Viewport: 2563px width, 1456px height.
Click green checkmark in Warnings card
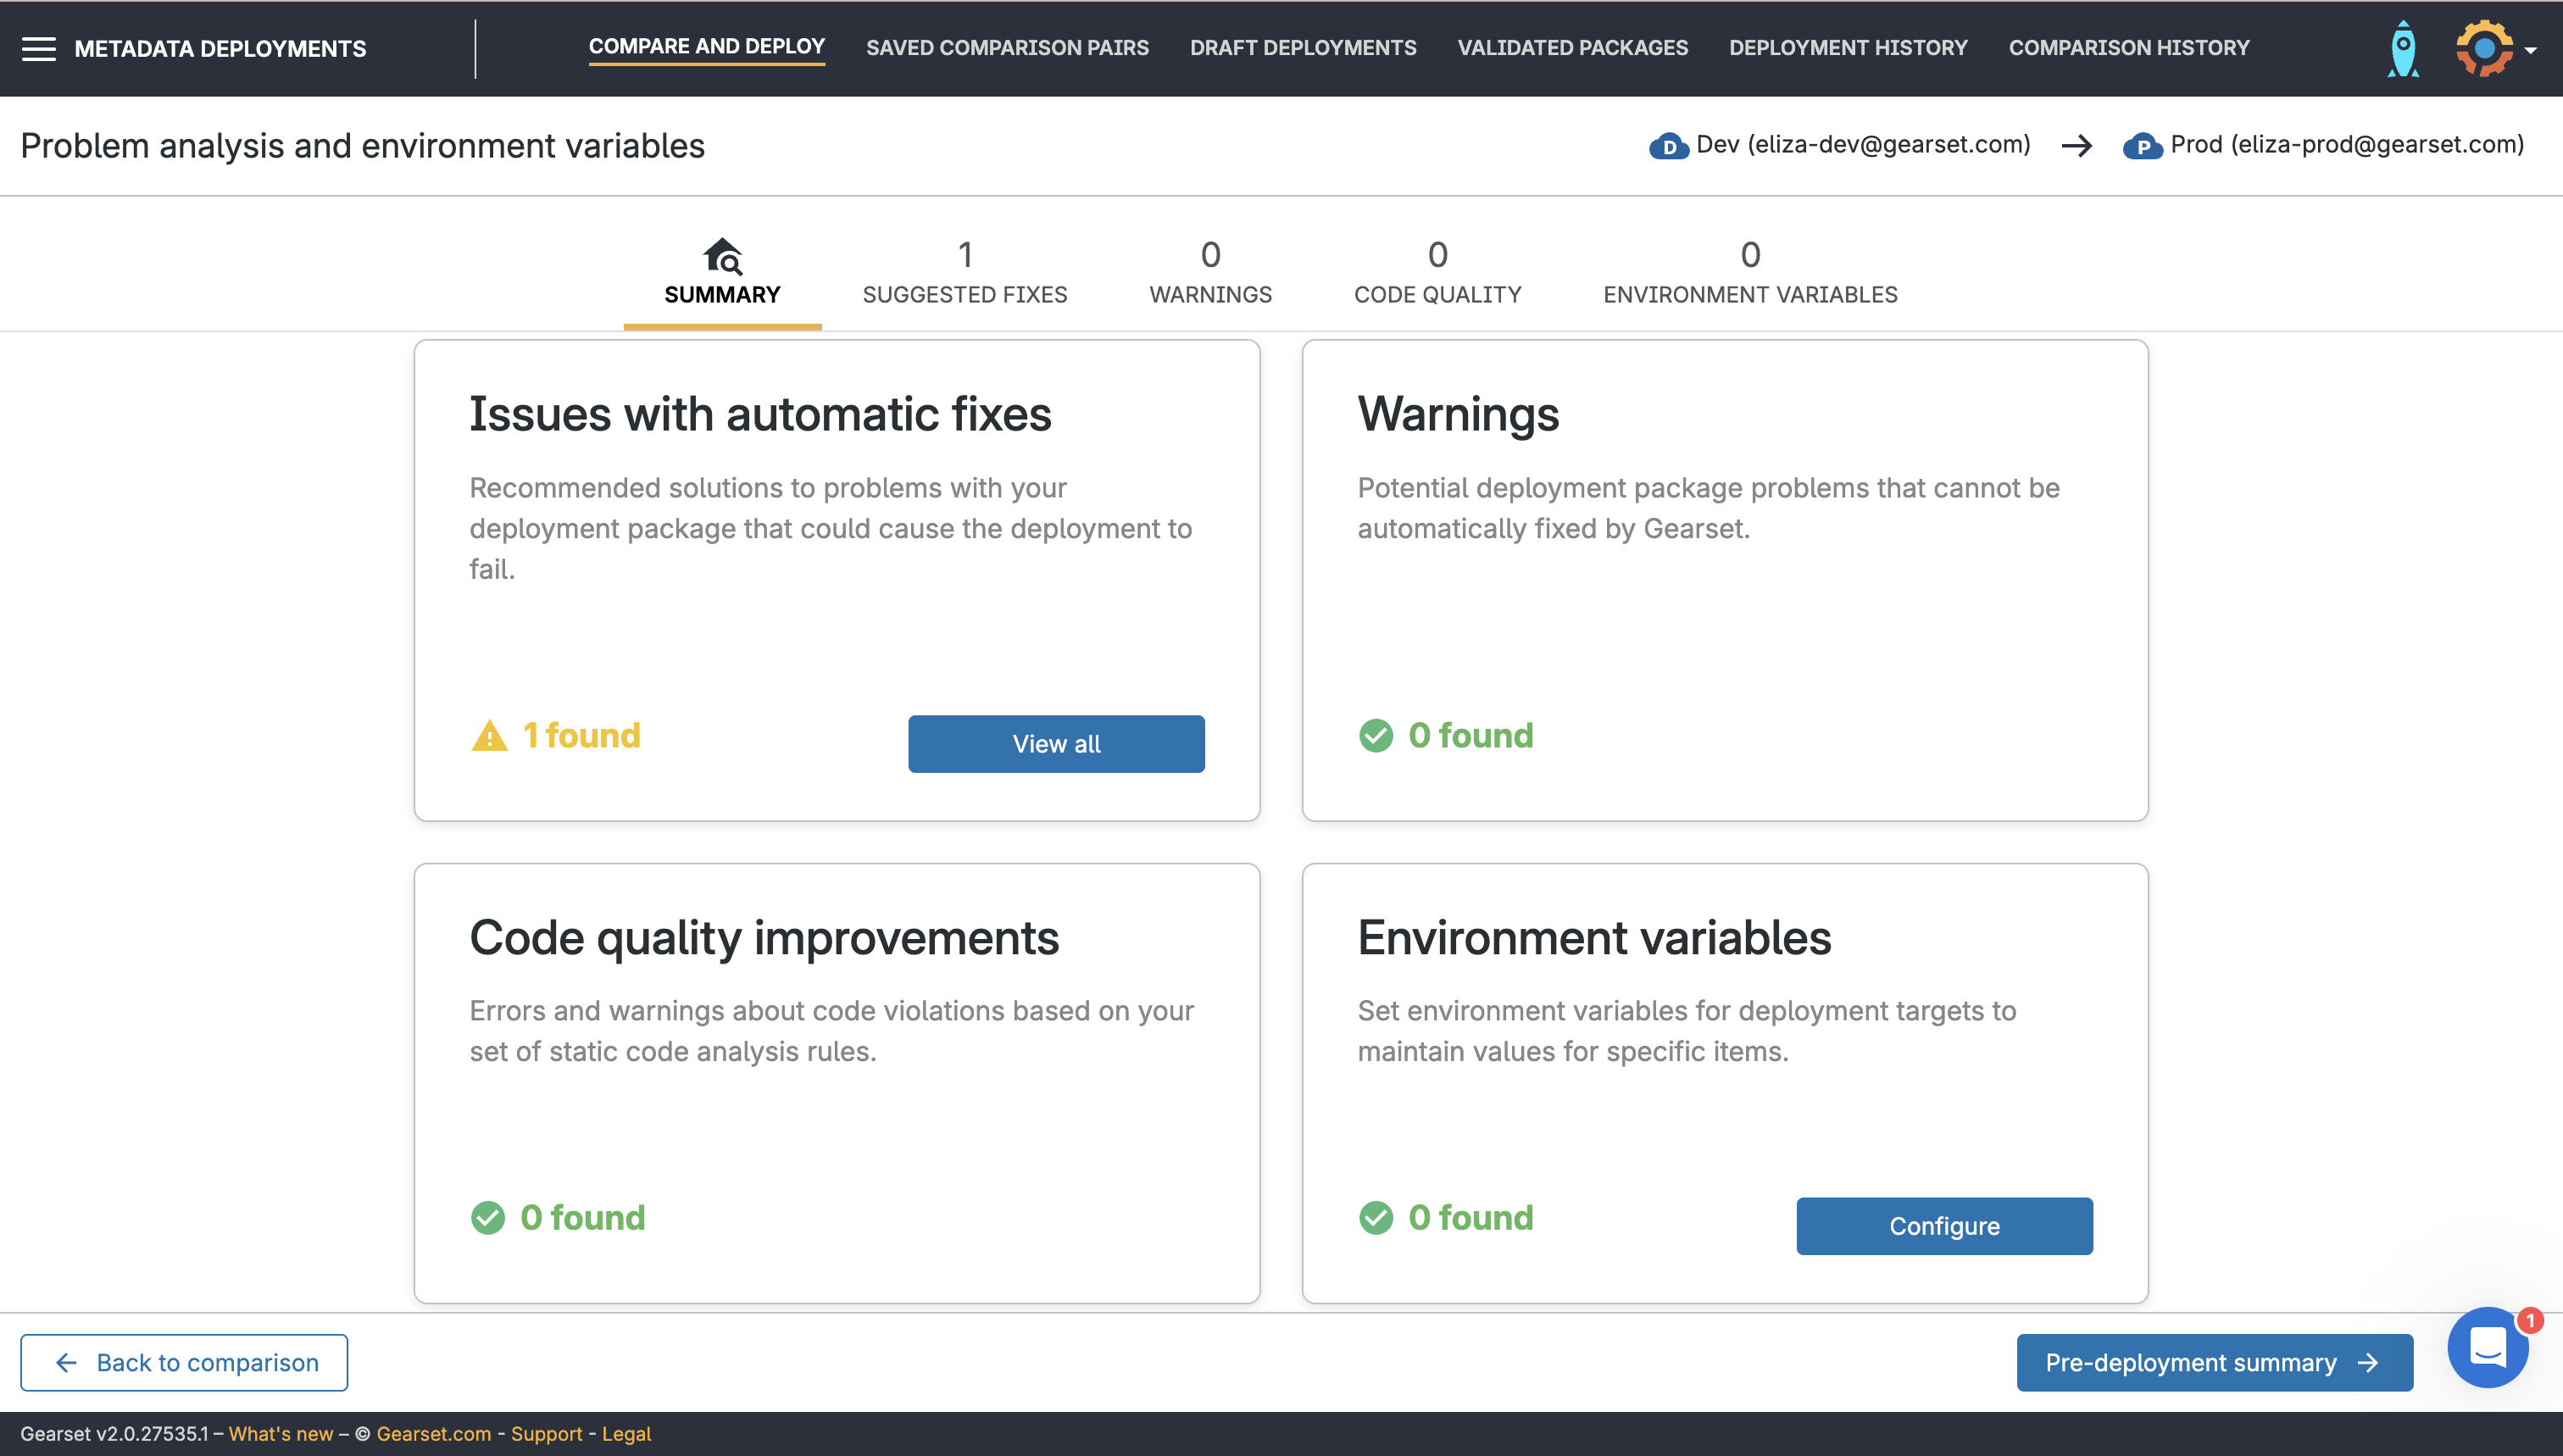tap(1376, 736)
